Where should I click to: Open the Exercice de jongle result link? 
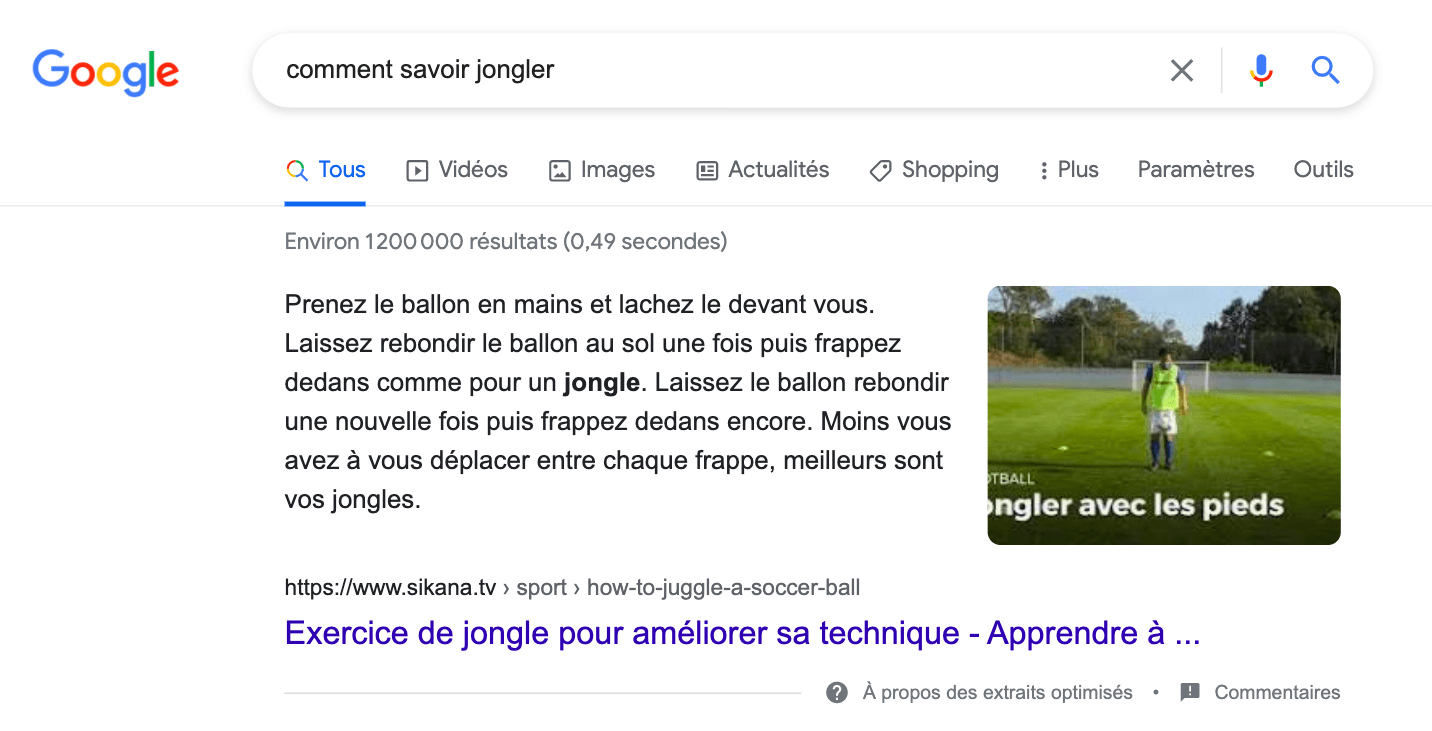tap(741, 633)
